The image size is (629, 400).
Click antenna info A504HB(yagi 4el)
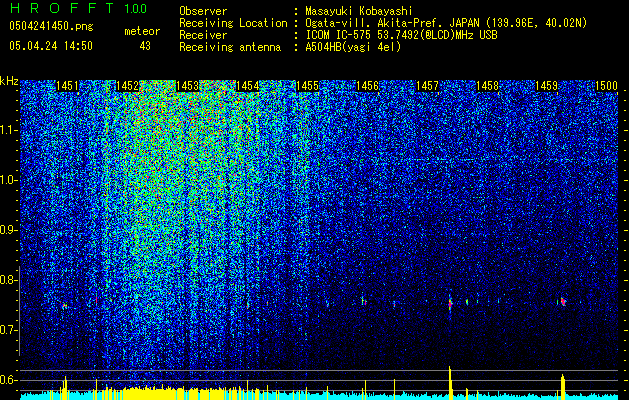353,47
